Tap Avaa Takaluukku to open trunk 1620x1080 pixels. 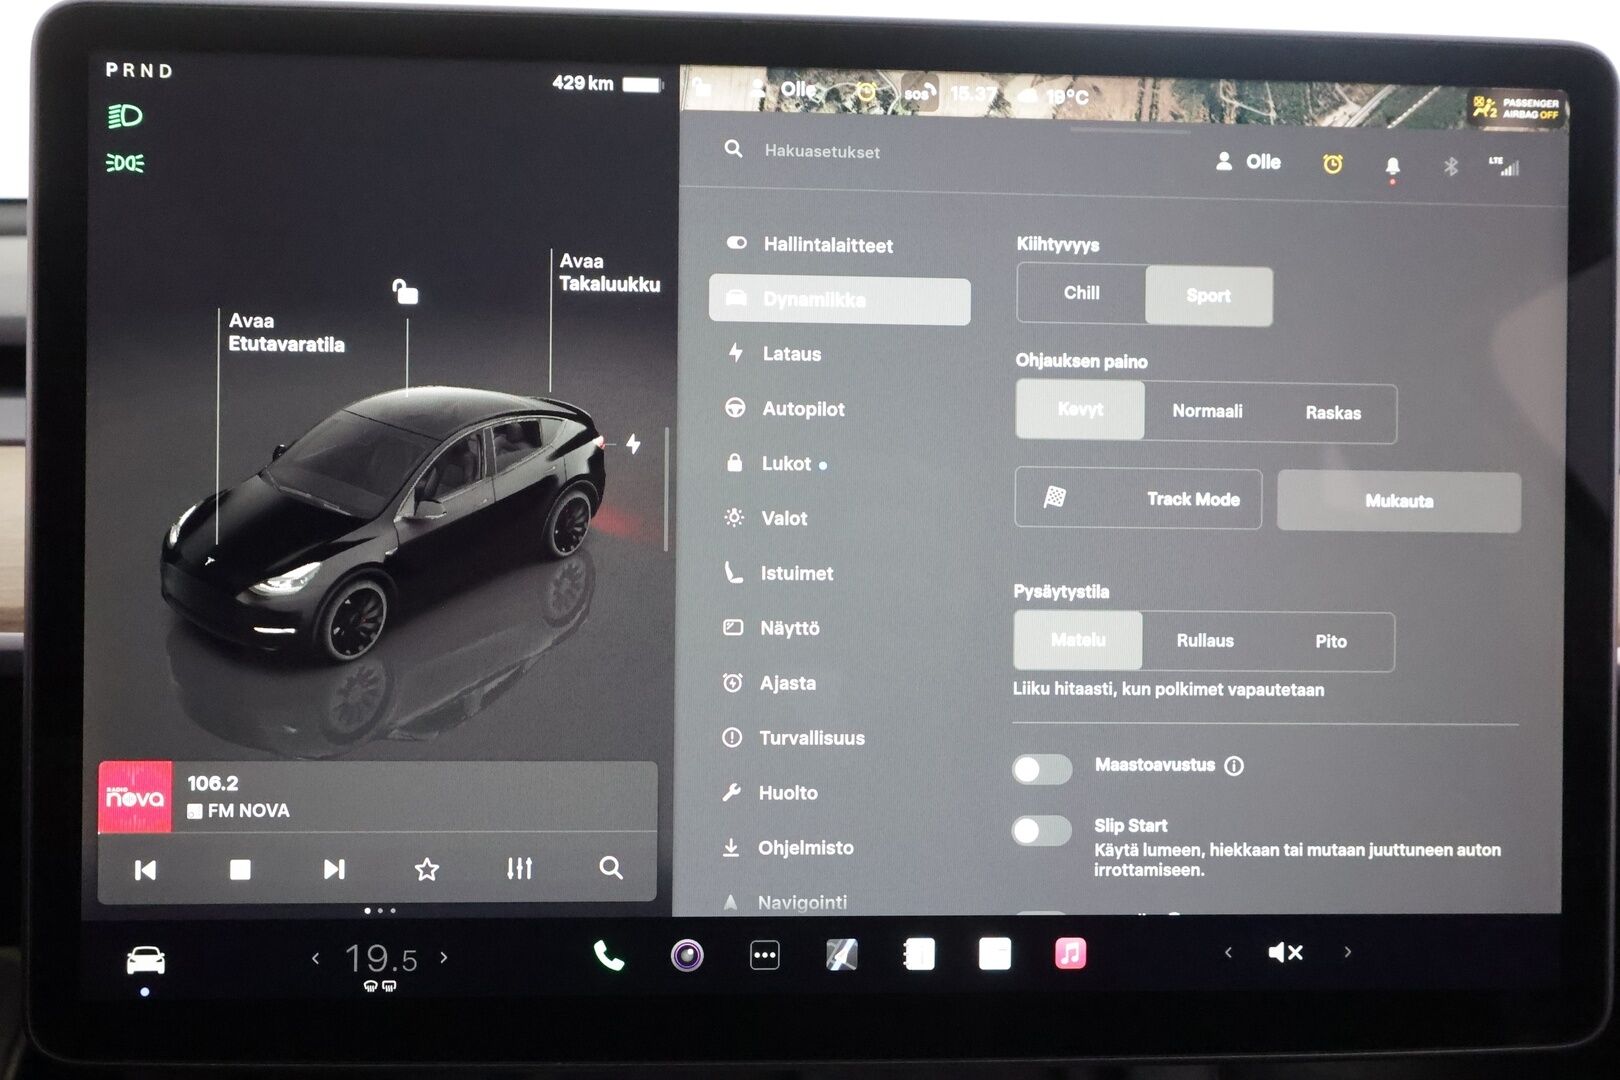click(609, 273)
